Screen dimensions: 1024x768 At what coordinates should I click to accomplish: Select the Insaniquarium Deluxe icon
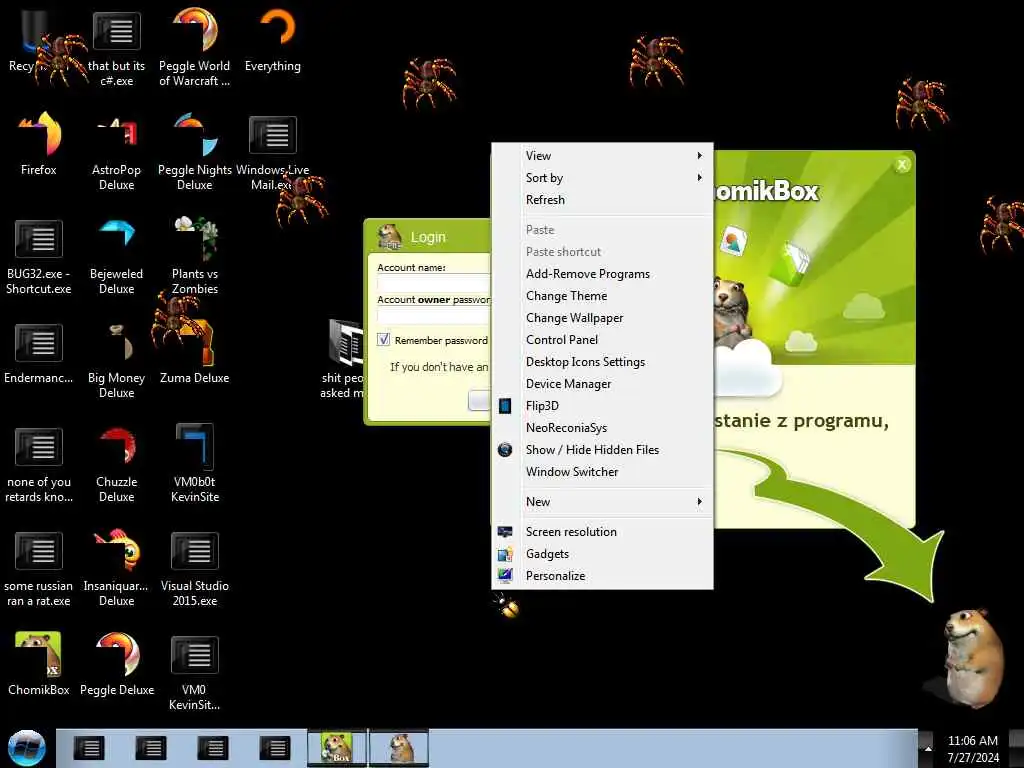tap(116, 568)
